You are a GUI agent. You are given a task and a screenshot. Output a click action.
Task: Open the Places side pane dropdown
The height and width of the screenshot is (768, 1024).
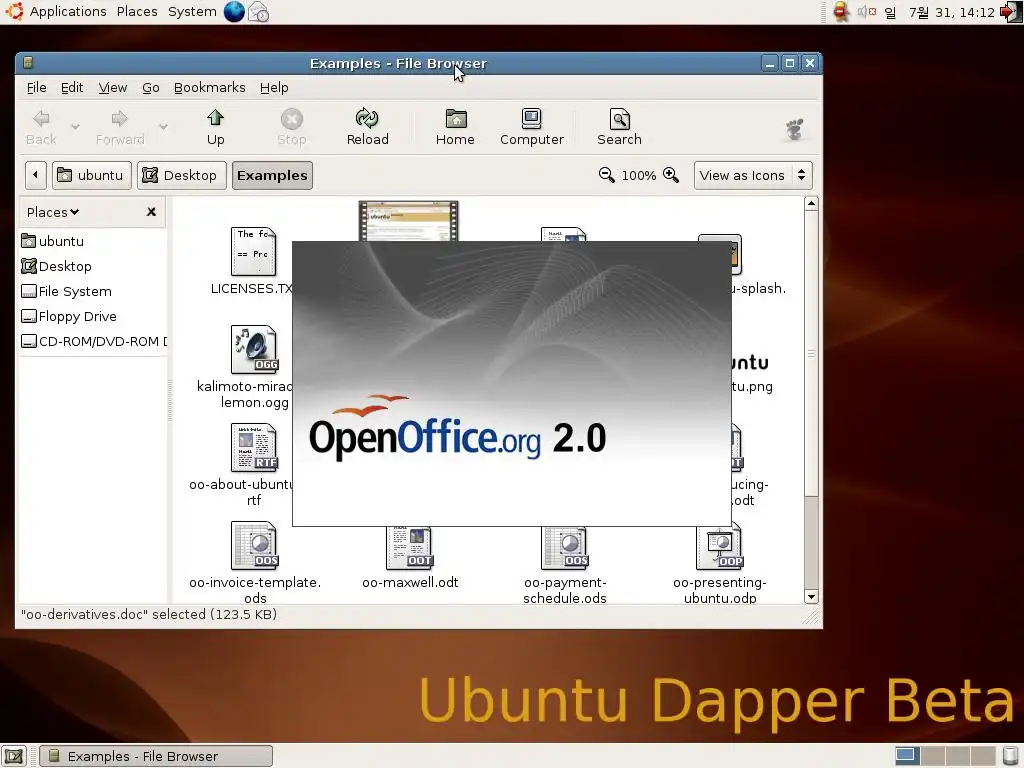[x=53, y=212]
